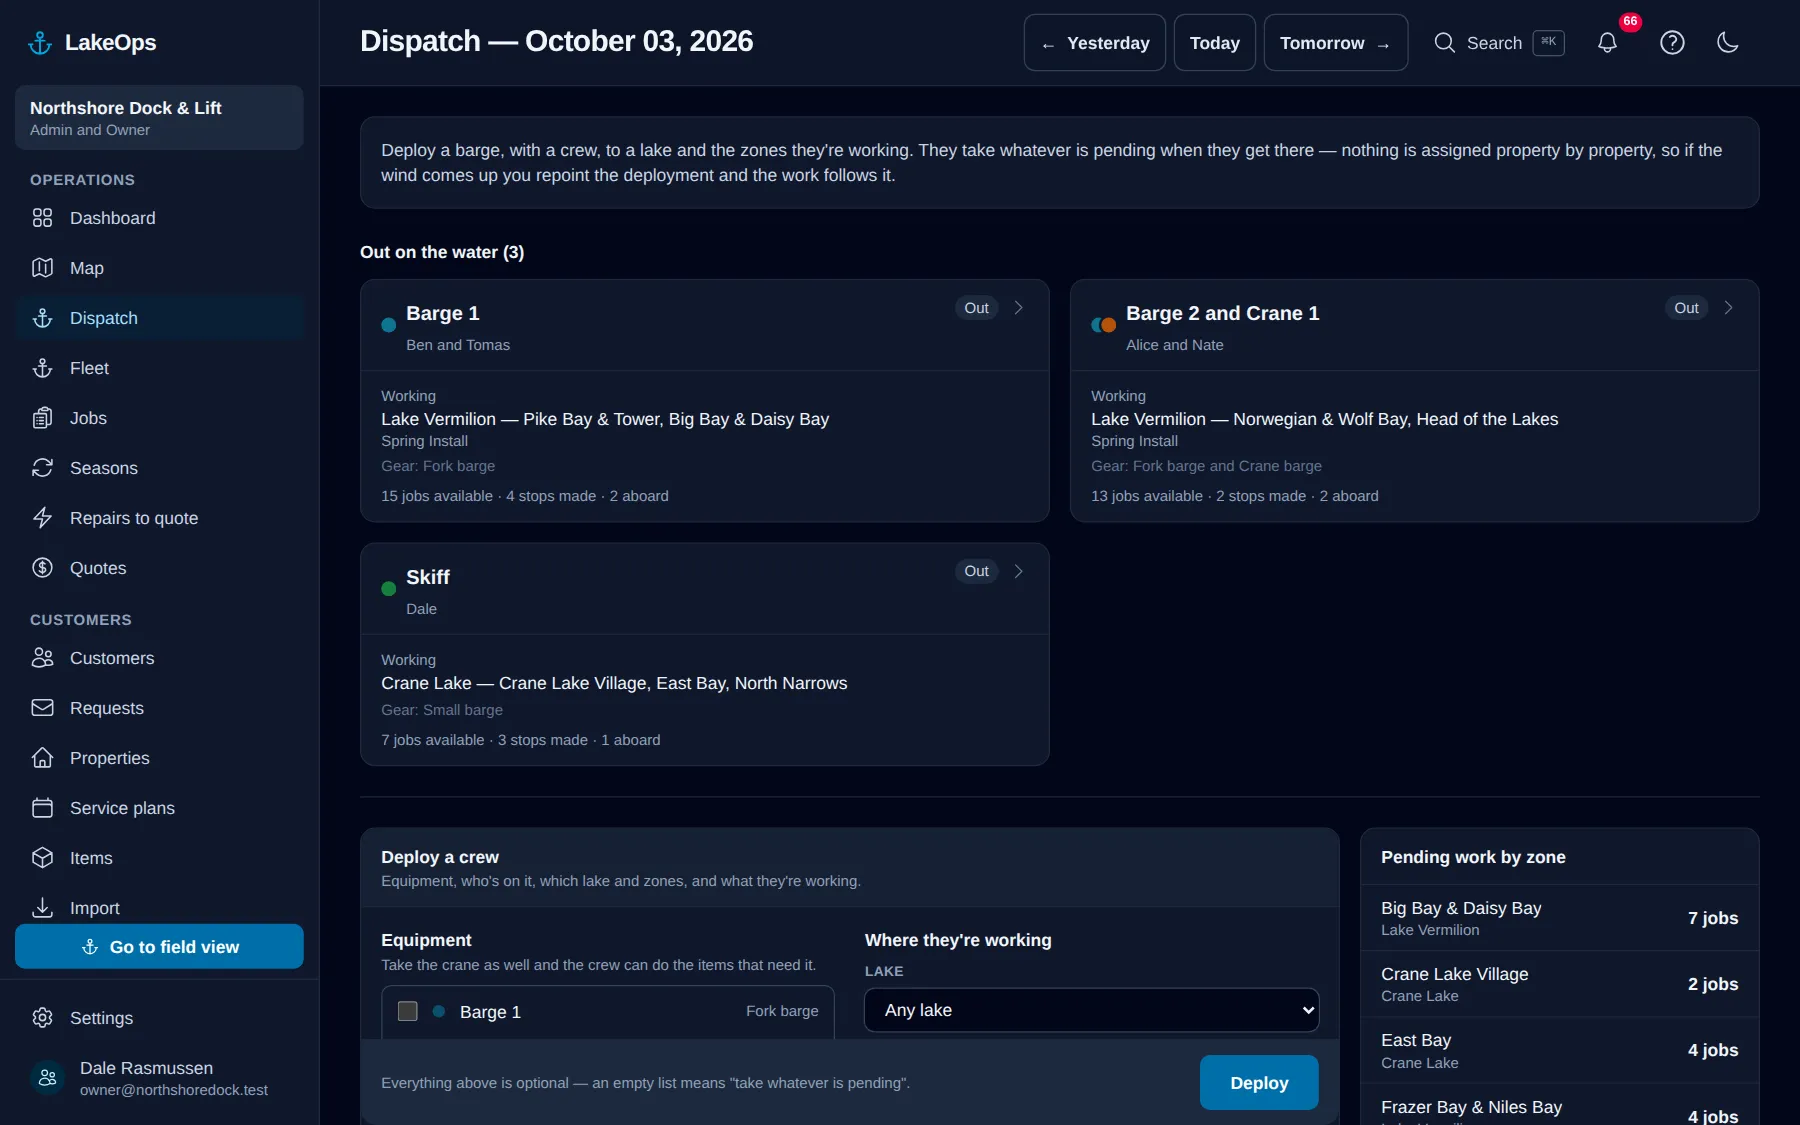The width and height of the screenshot is (1800, 1125).
Task: Open the Map page
Action: pos(159,268)
